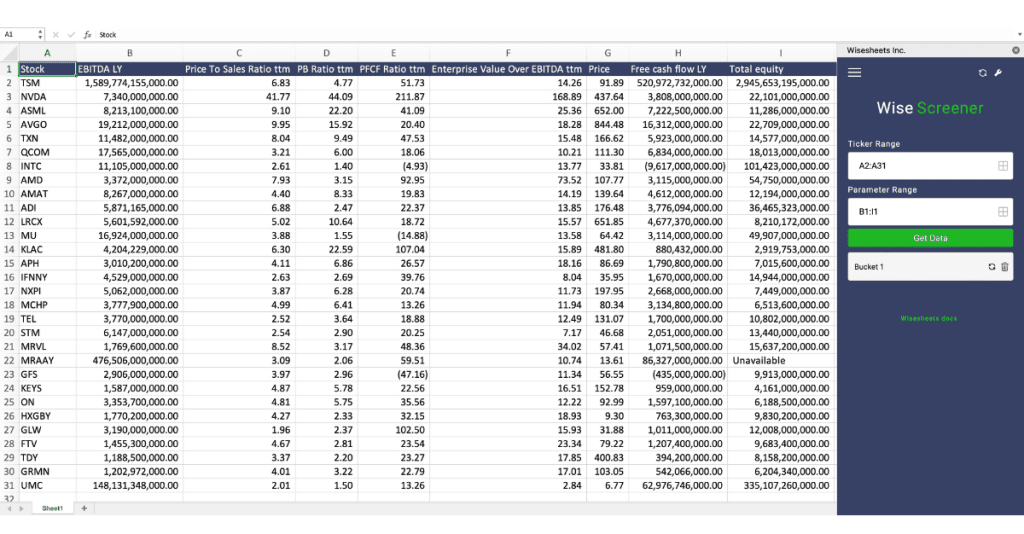Open the Wisesheets hamburger menu
This screenshot has width=1024, height=534.
(x=854, y=73)
